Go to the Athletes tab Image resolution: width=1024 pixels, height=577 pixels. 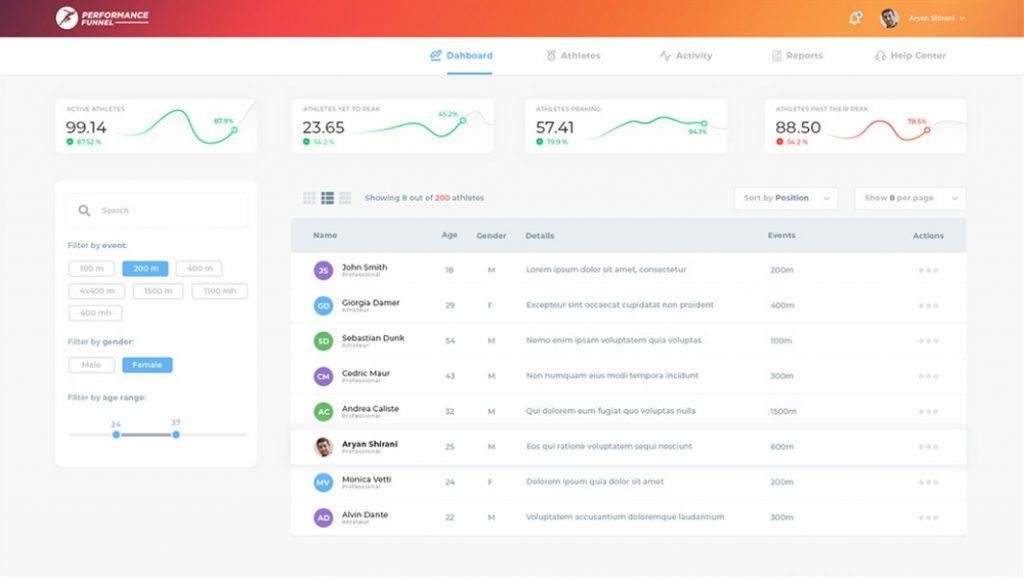pyautogui.click(x=573, y=56)
